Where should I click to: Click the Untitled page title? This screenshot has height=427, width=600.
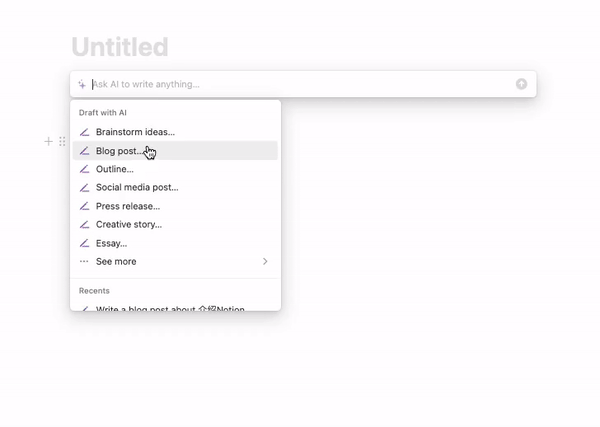(119, 47)
